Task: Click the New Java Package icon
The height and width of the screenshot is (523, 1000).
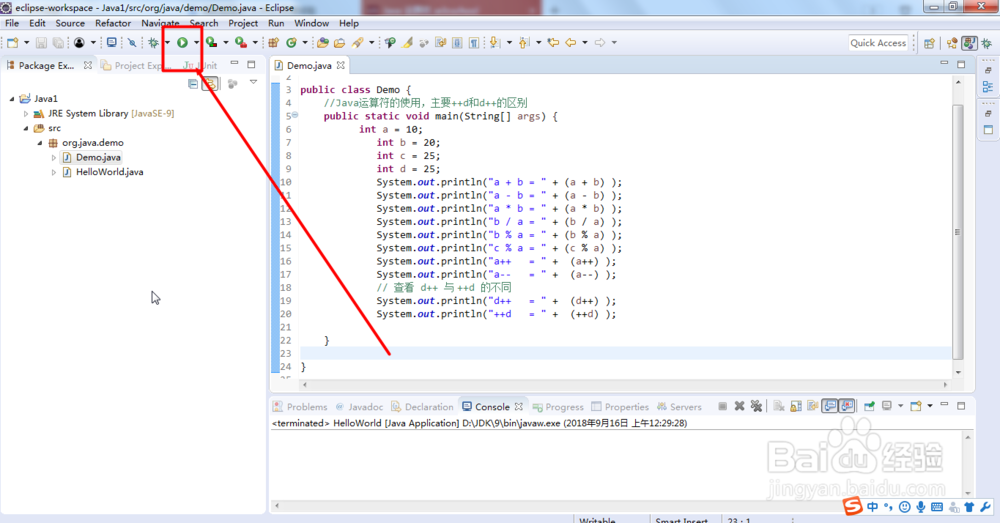Action: tap(274, 43)
